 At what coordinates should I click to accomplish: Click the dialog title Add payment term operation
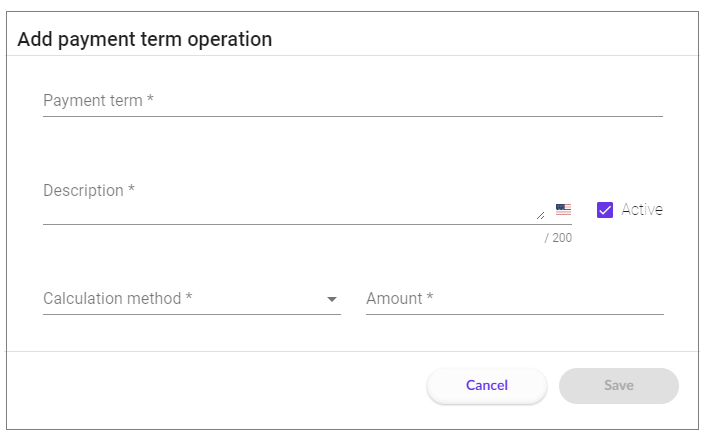tap(145, 39)
